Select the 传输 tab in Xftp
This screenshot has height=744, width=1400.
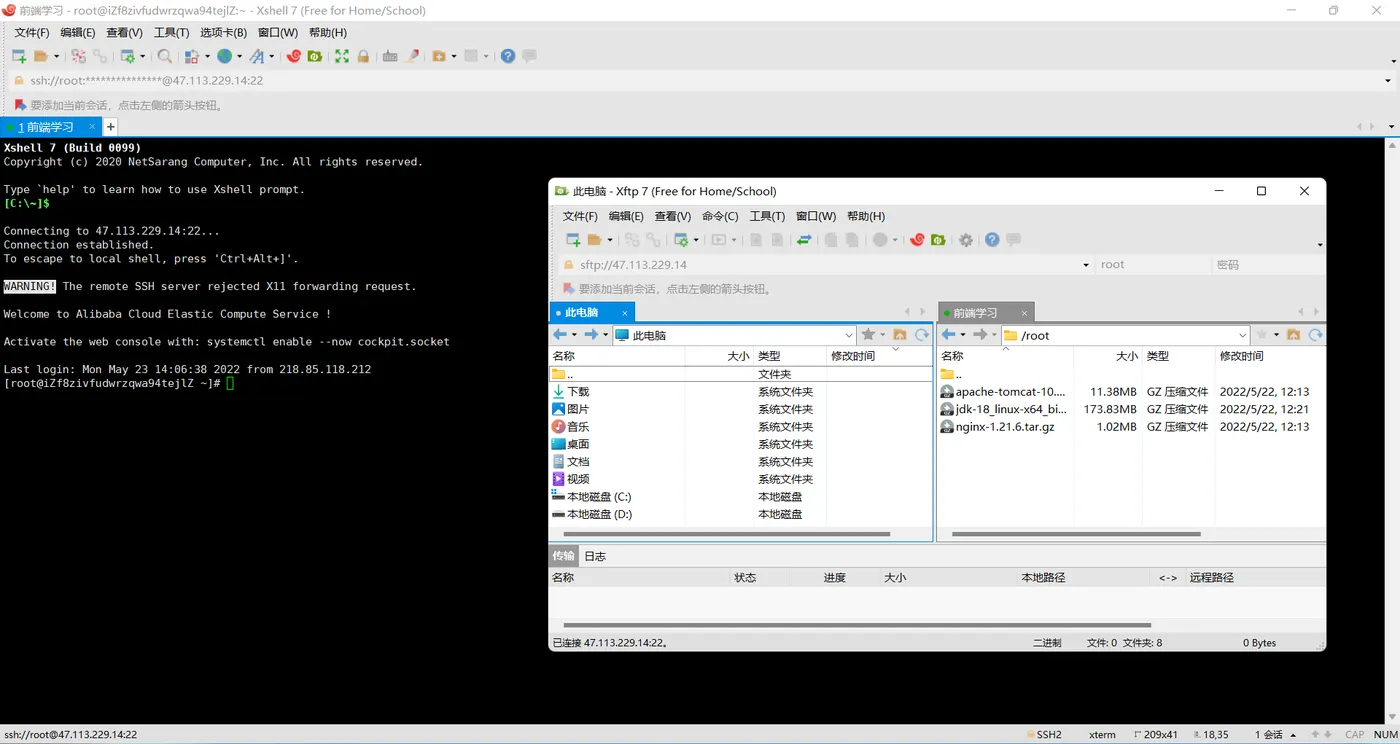tap(564, 556)
